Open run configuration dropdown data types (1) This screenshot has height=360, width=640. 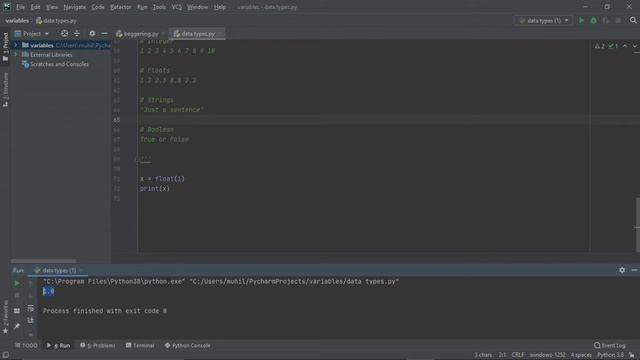click(x=544, y=20)
